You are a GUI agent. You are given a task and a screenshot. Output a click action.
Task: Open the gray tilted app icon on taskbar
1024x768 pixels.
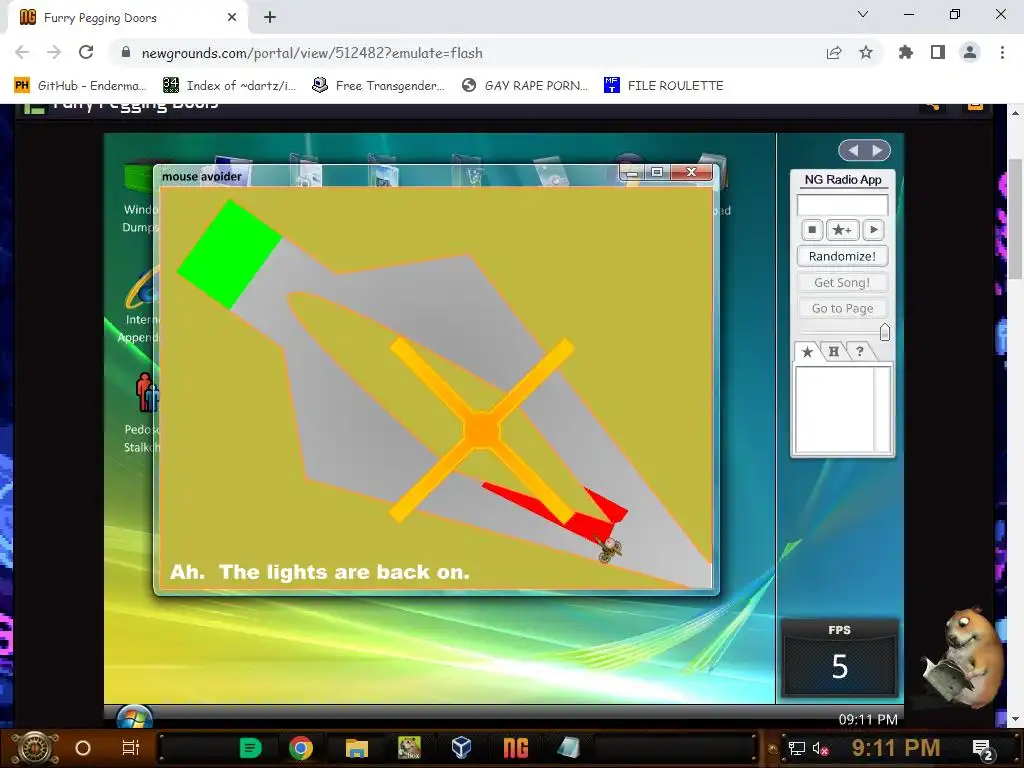click(568, 748)
